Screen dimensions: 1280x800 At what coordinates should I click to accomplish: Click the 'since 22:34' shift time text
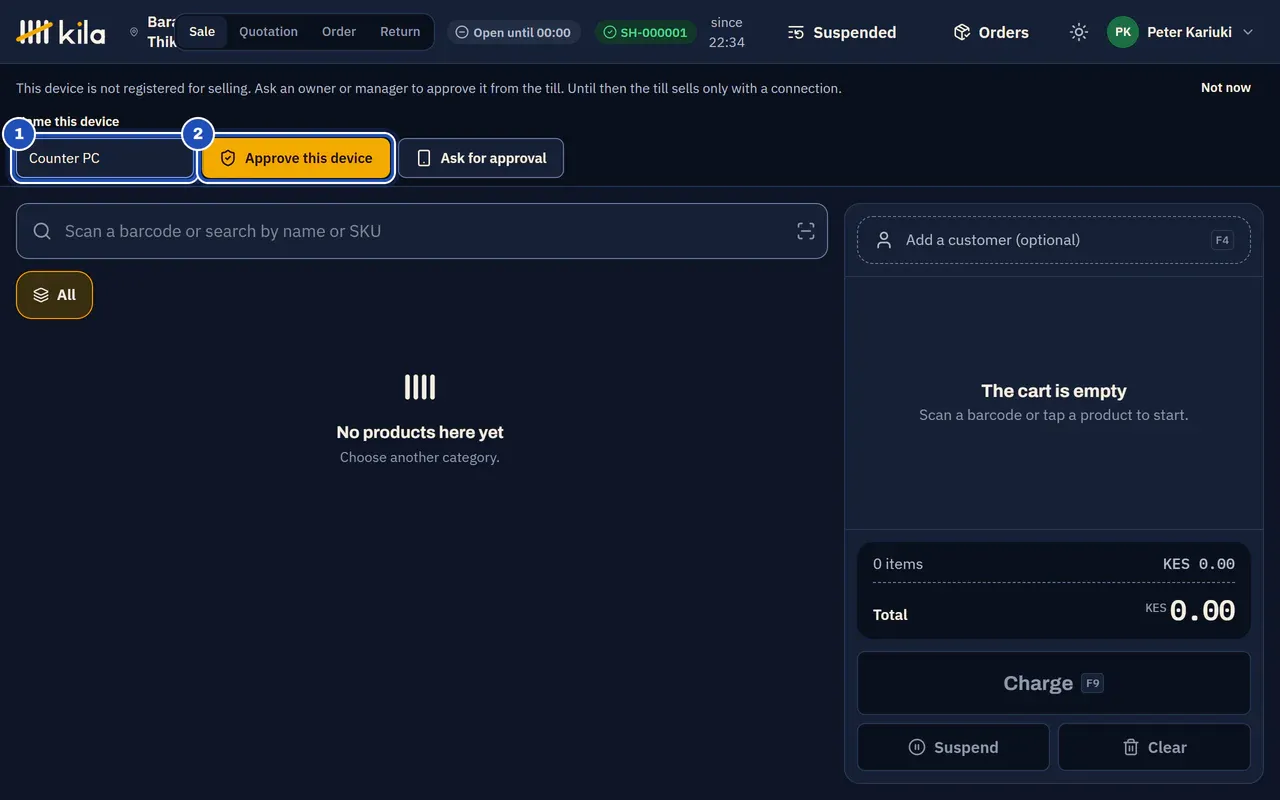pyautogui.click(x=727, y=32)
